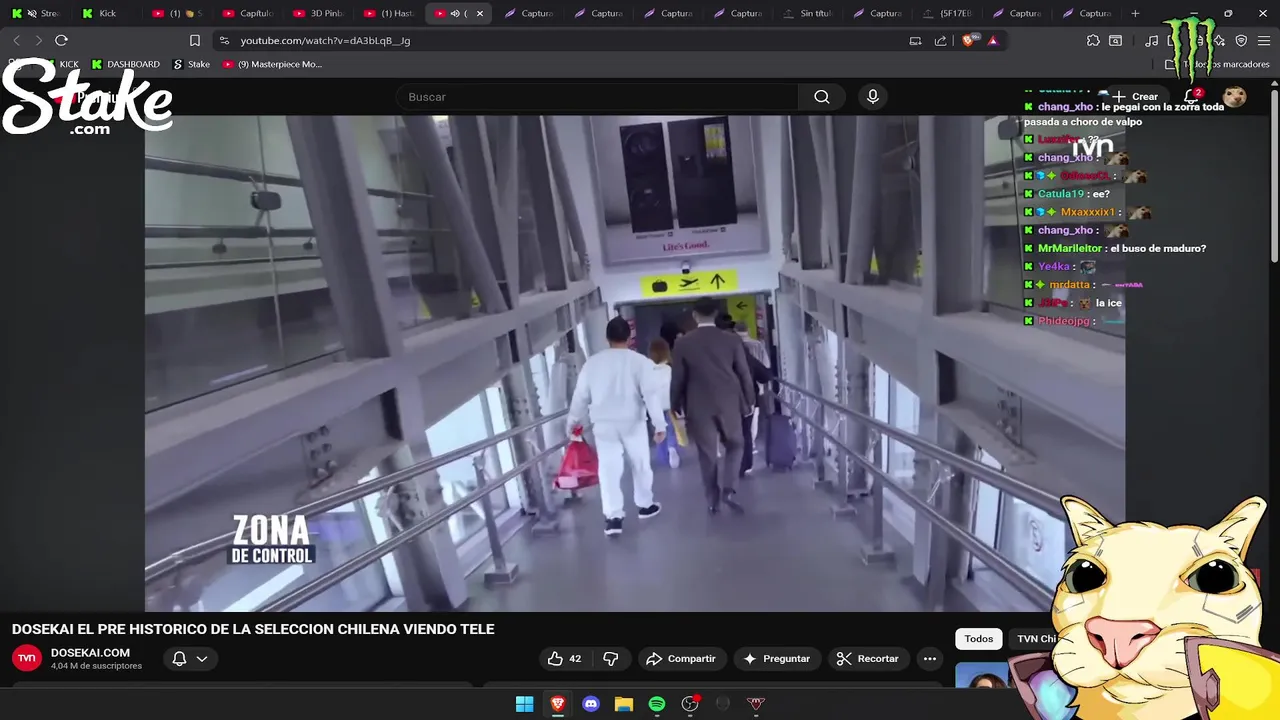Click the YouTube search magnifier button
The image size is (1280, 720).
pos(822,97)
